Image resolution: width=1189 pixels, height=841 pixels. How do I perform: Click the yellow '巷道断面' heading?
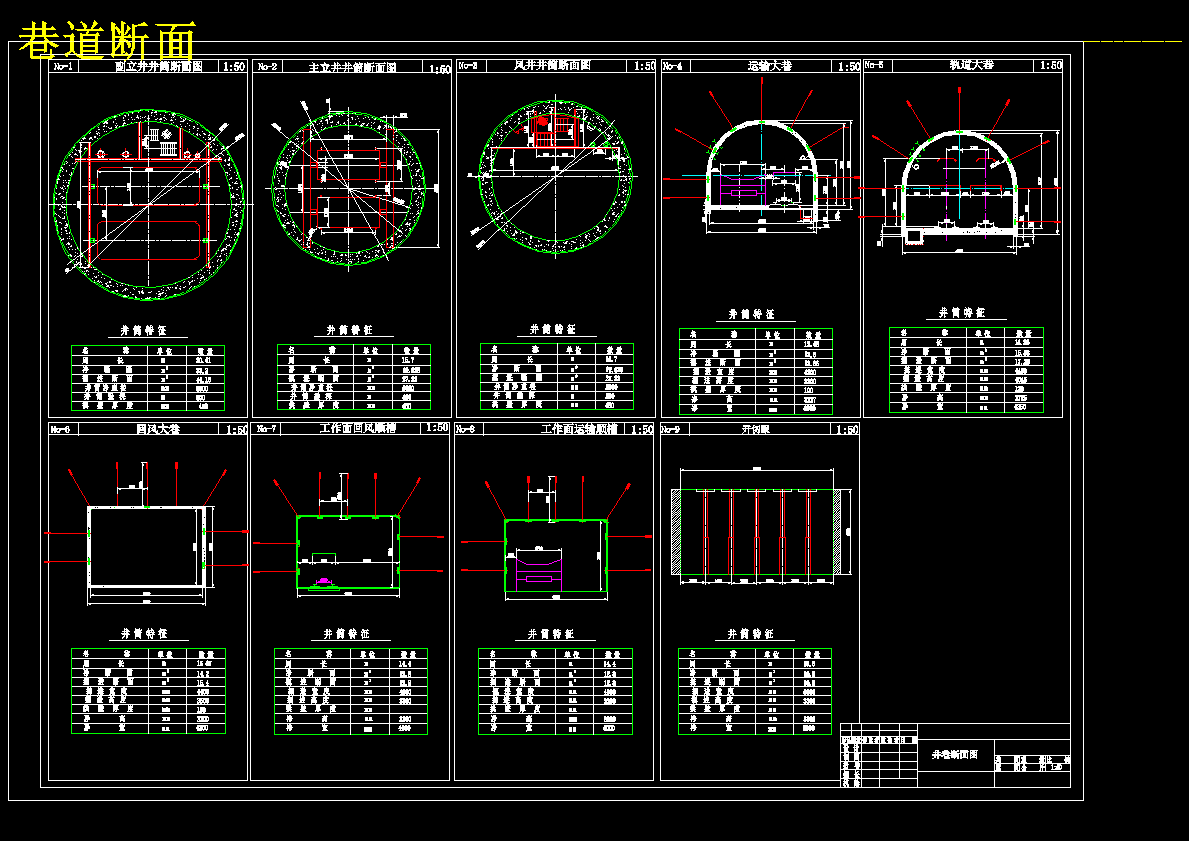(x=107, y=40)
